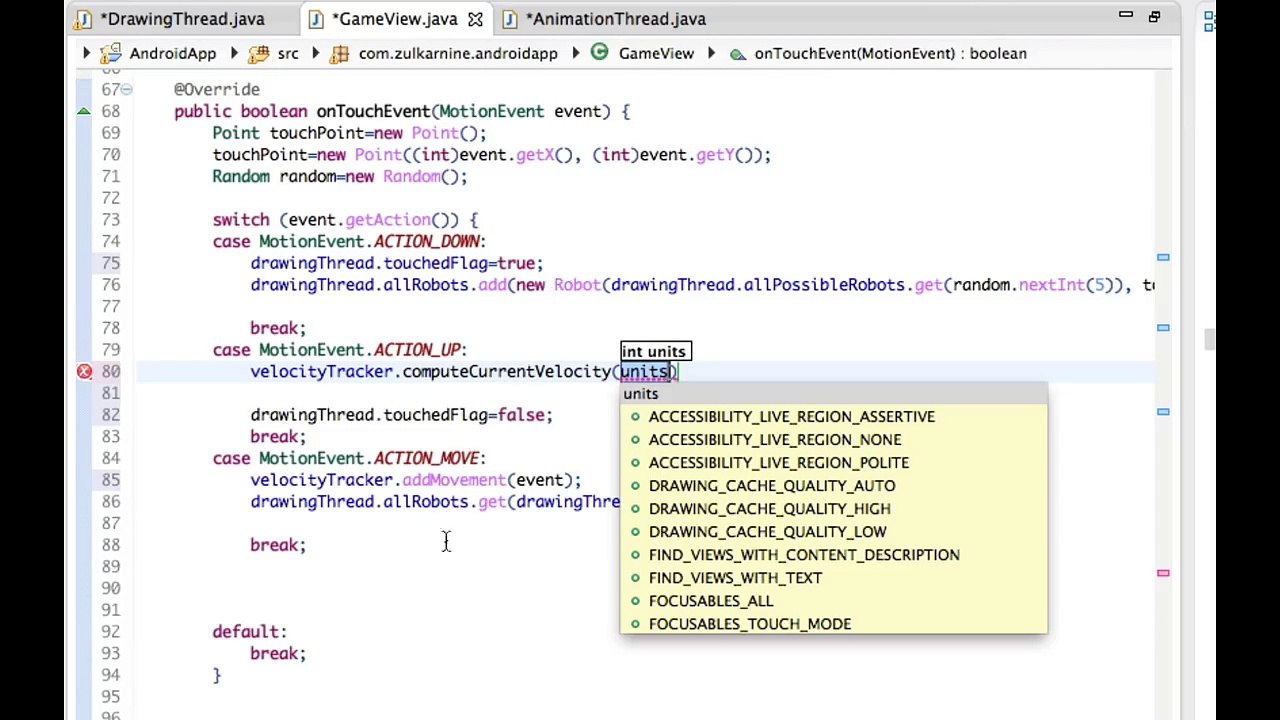Maximize the editor area

click(1154, 16)
